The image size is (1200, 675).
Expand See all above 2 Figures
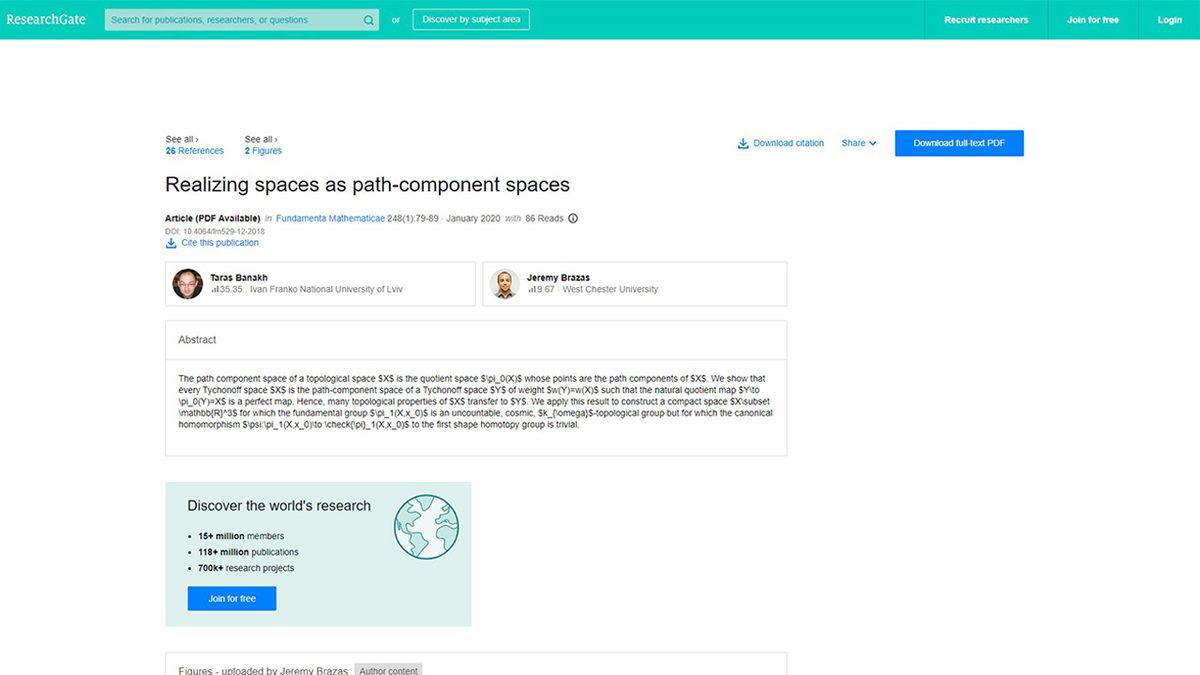coord(259,139)
